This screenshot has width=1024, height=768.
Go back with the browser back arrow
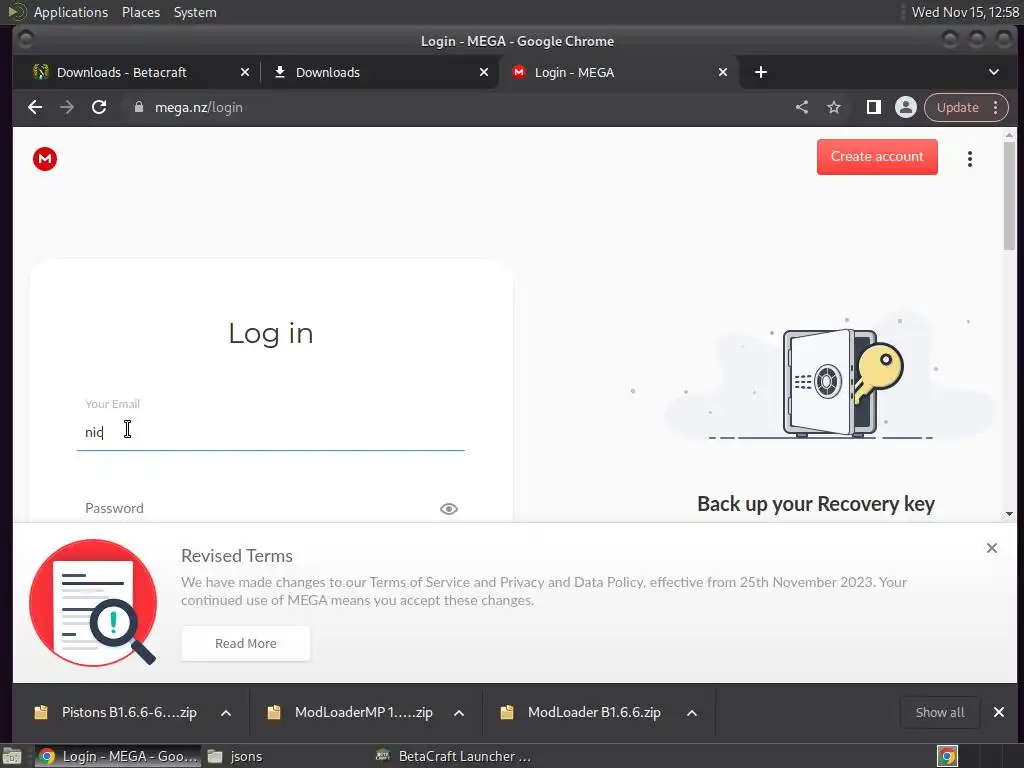(35, 107)
